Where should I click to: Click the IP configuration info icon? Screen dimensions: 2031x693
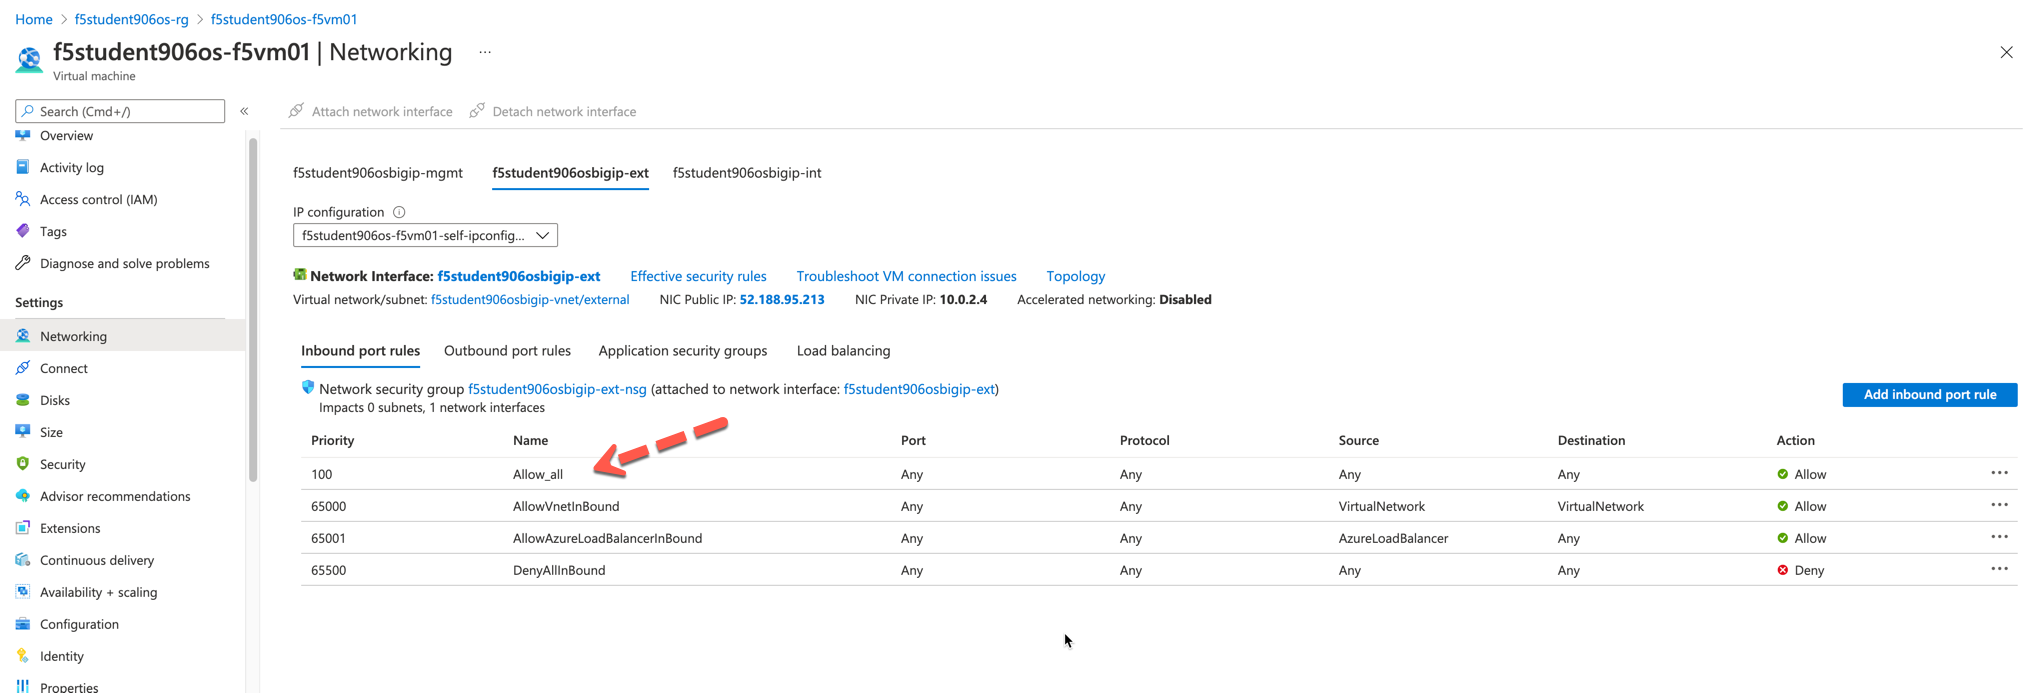tap(399, 212)
